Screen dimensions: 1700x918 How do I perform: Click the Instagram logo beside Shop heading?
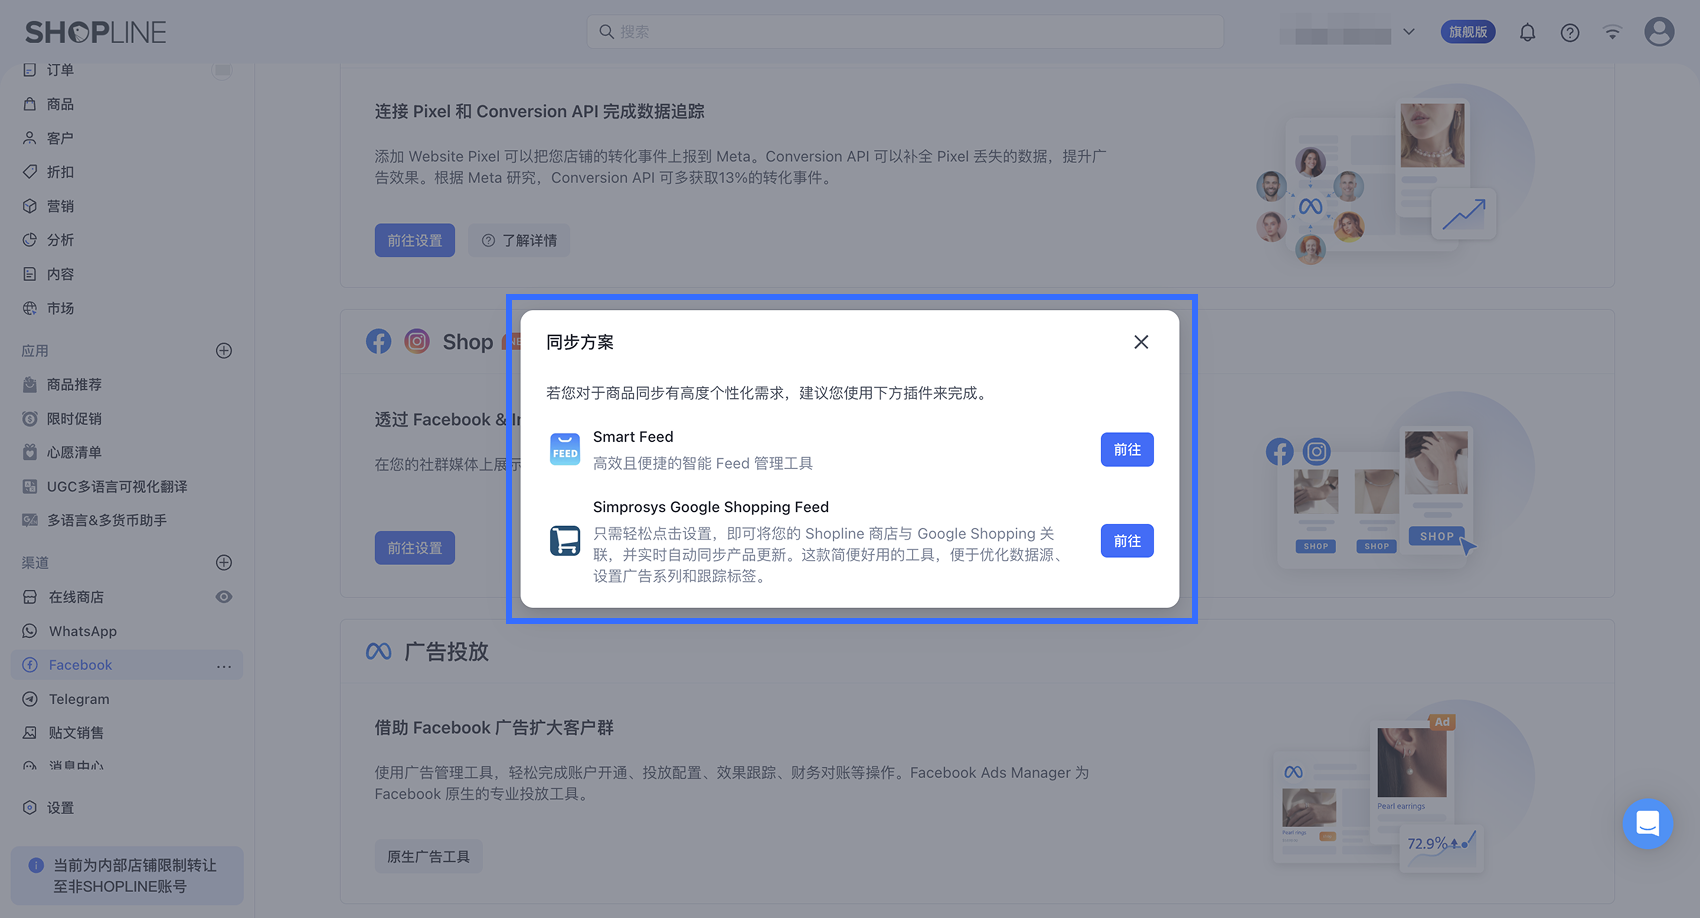pos(417,342)
